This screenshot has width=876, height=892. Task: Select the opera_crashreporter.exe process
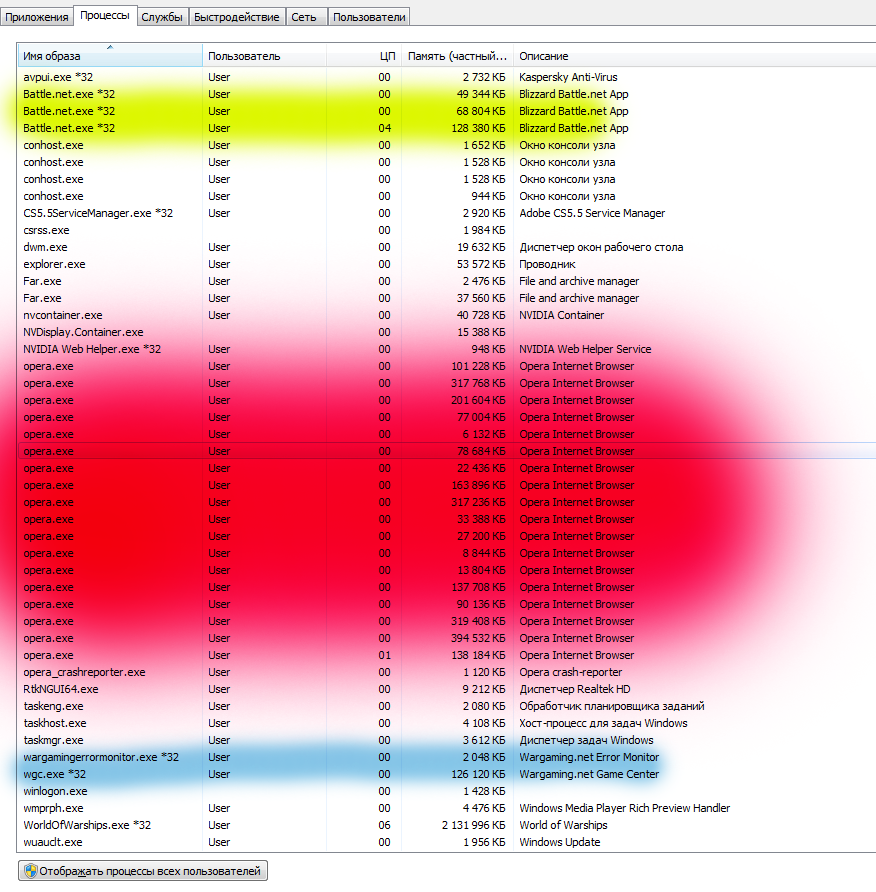[447, 672]
